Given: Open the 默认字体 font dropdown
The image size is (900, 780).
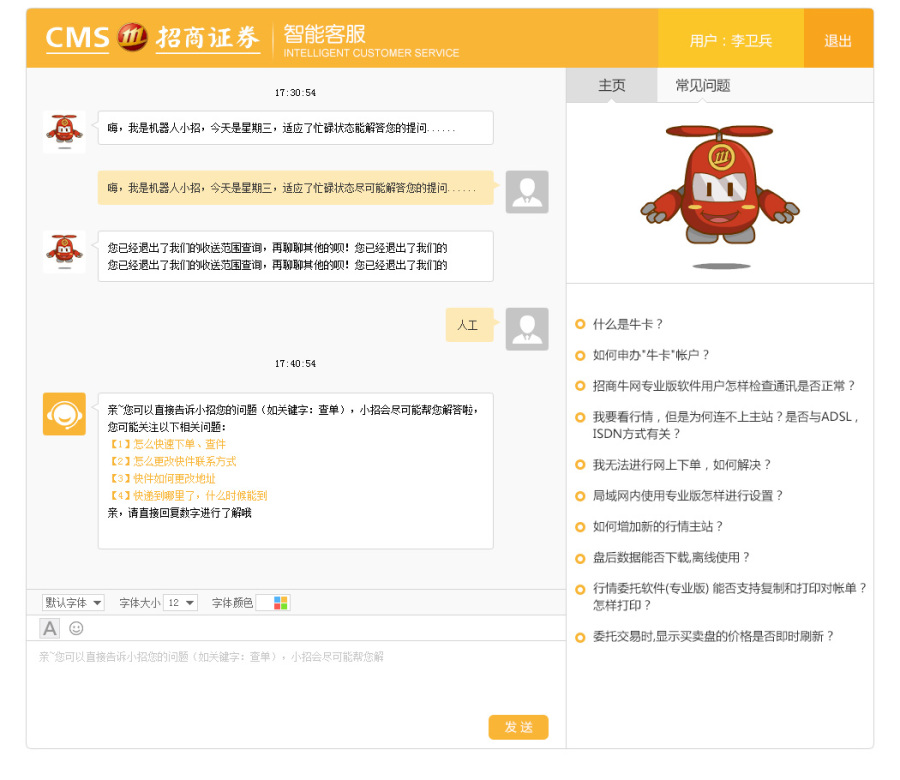Looking at the screenshot, I should (71, 603).
